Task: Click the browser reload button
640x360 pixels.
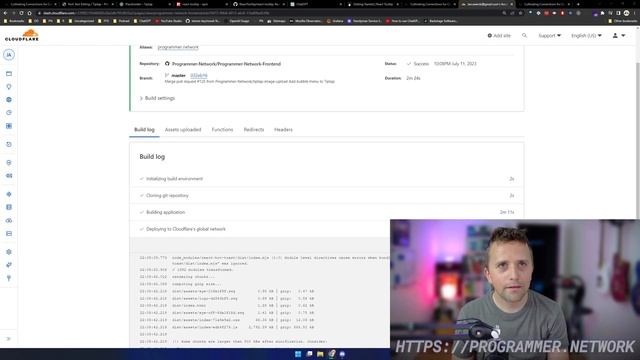Action: tap(21, 13)
